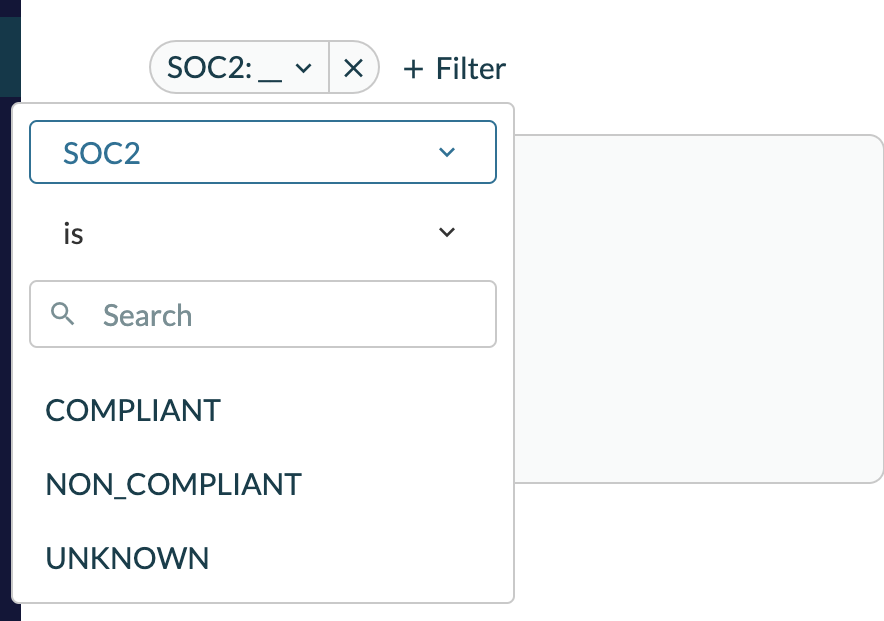
Task: Click the Search input field
Action: tap(263, 314)
